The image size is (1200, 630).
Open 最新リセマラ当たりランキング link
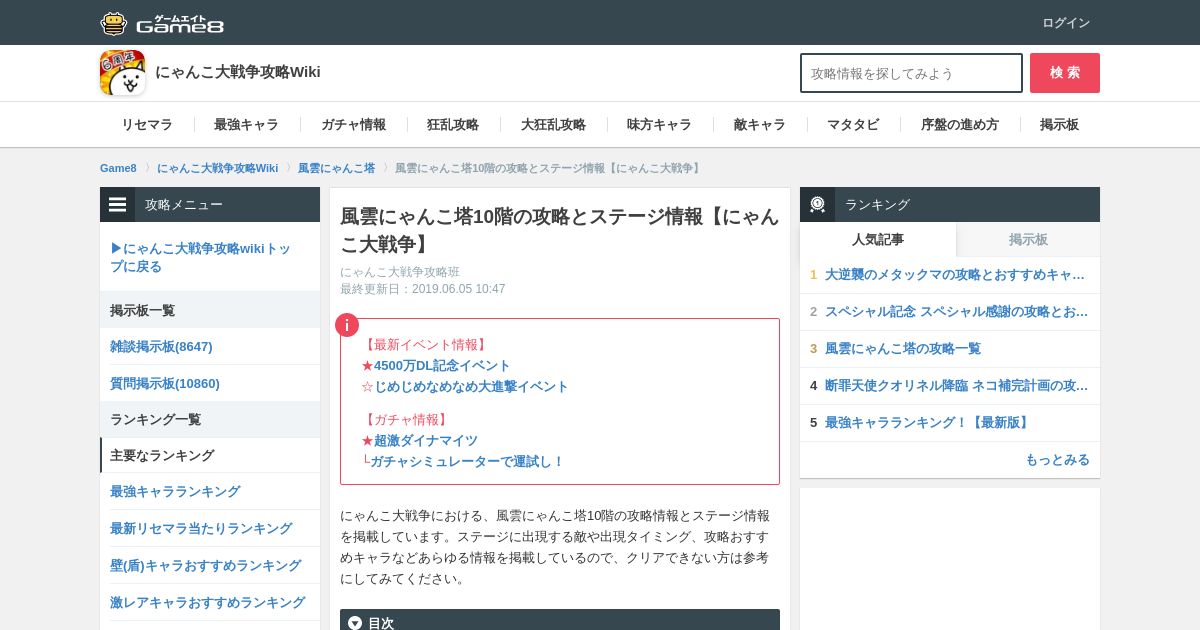pos(201,528)
